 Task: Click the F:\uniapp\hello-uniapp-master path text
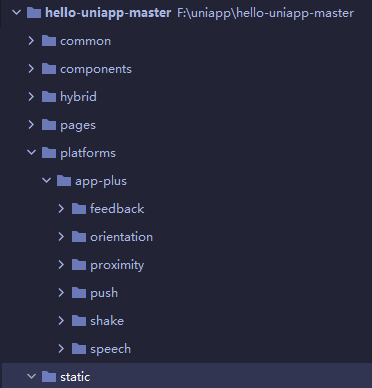[265, 14]
